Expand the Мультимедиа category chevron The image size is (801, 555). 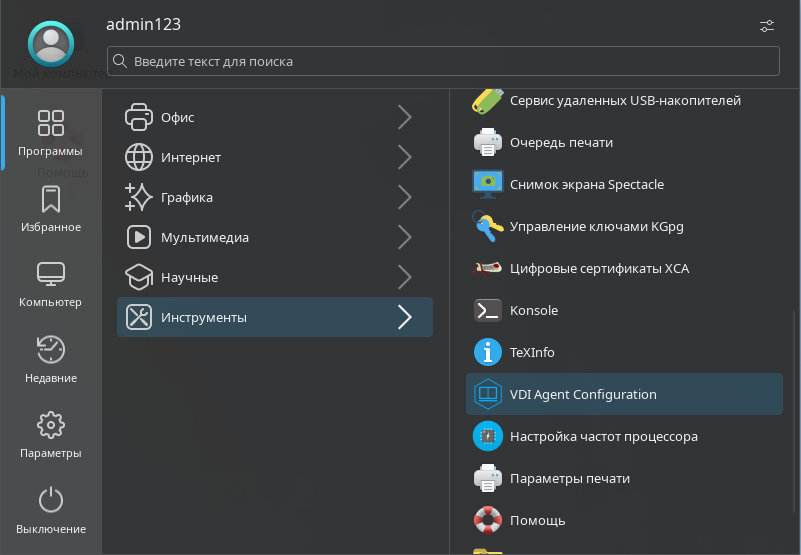coord(404,238)
